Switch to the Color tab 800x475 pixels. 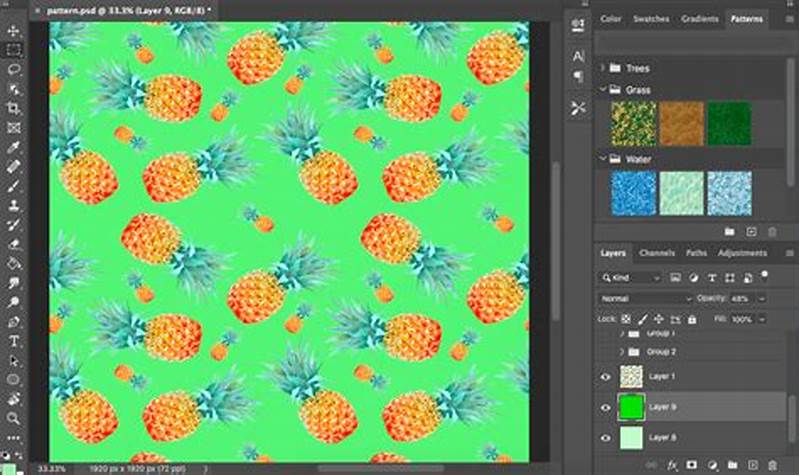[x=611, y=18]
